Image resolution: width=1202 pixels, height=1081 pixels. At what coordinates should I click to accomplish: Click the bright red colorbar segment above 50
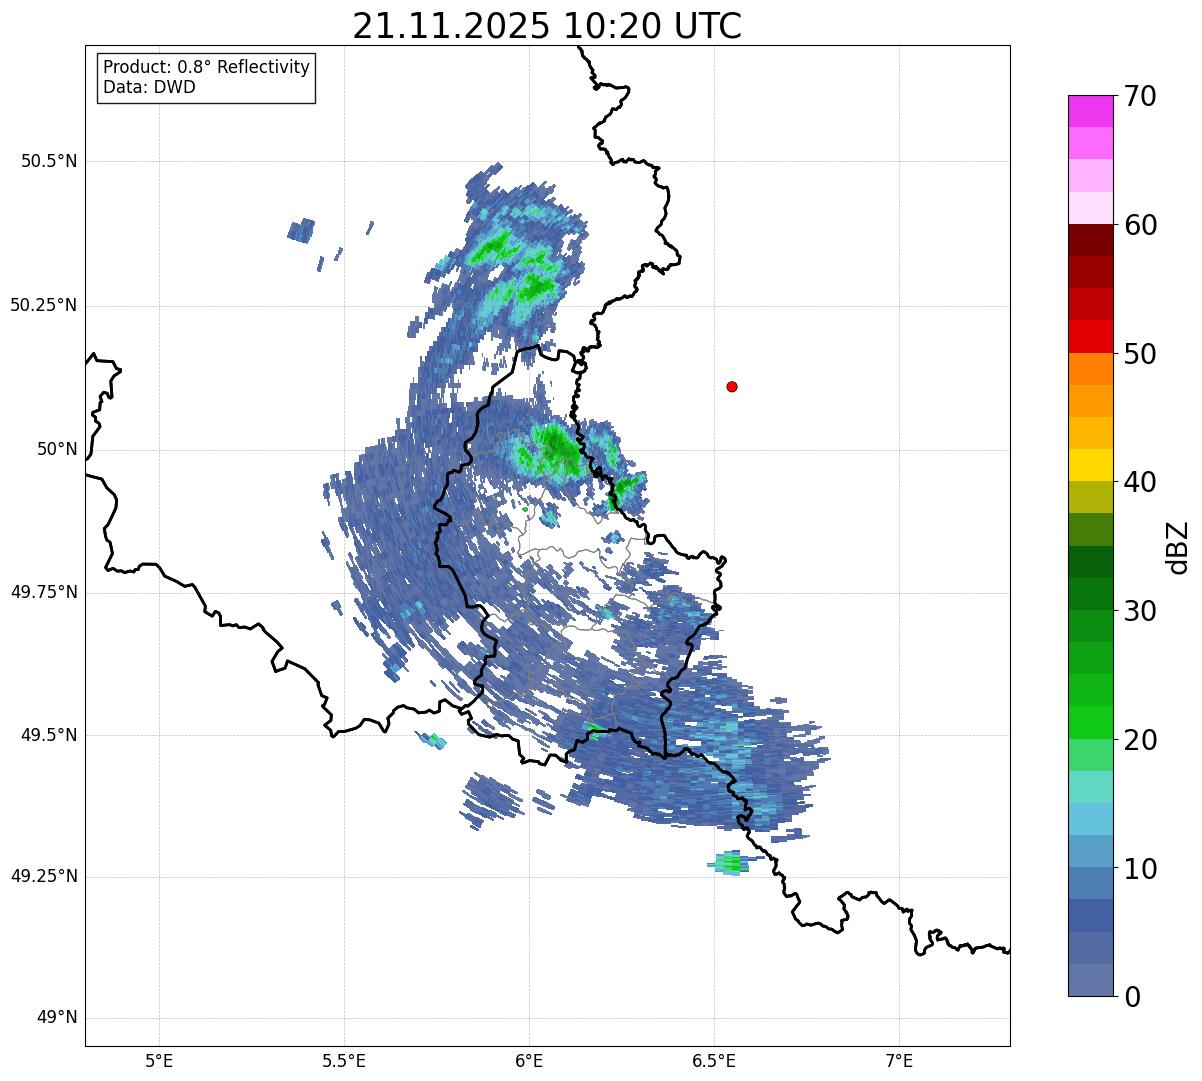pos(1090,336)
